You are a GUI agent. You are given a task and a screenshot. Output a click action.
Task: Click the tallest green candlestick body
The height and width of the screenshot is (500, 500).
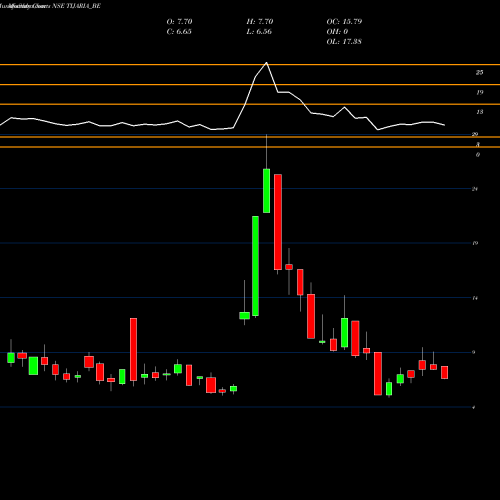tap(255, 266)
